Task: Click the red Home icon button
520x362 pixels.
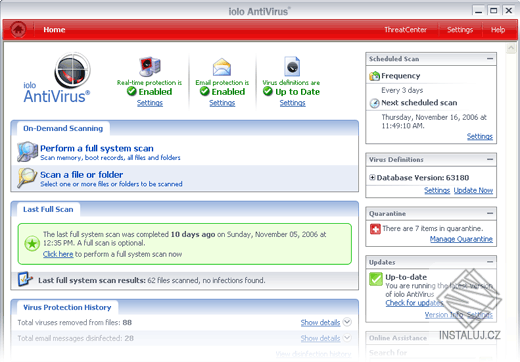Action: [x=18, y=29]
